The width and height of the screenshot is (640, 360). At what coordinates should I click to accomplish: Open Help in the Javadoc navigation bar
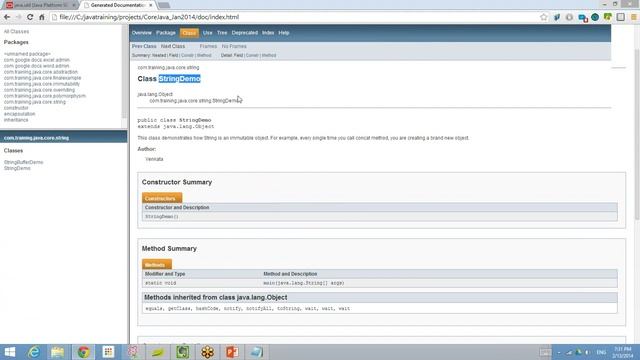coord(284,33)
